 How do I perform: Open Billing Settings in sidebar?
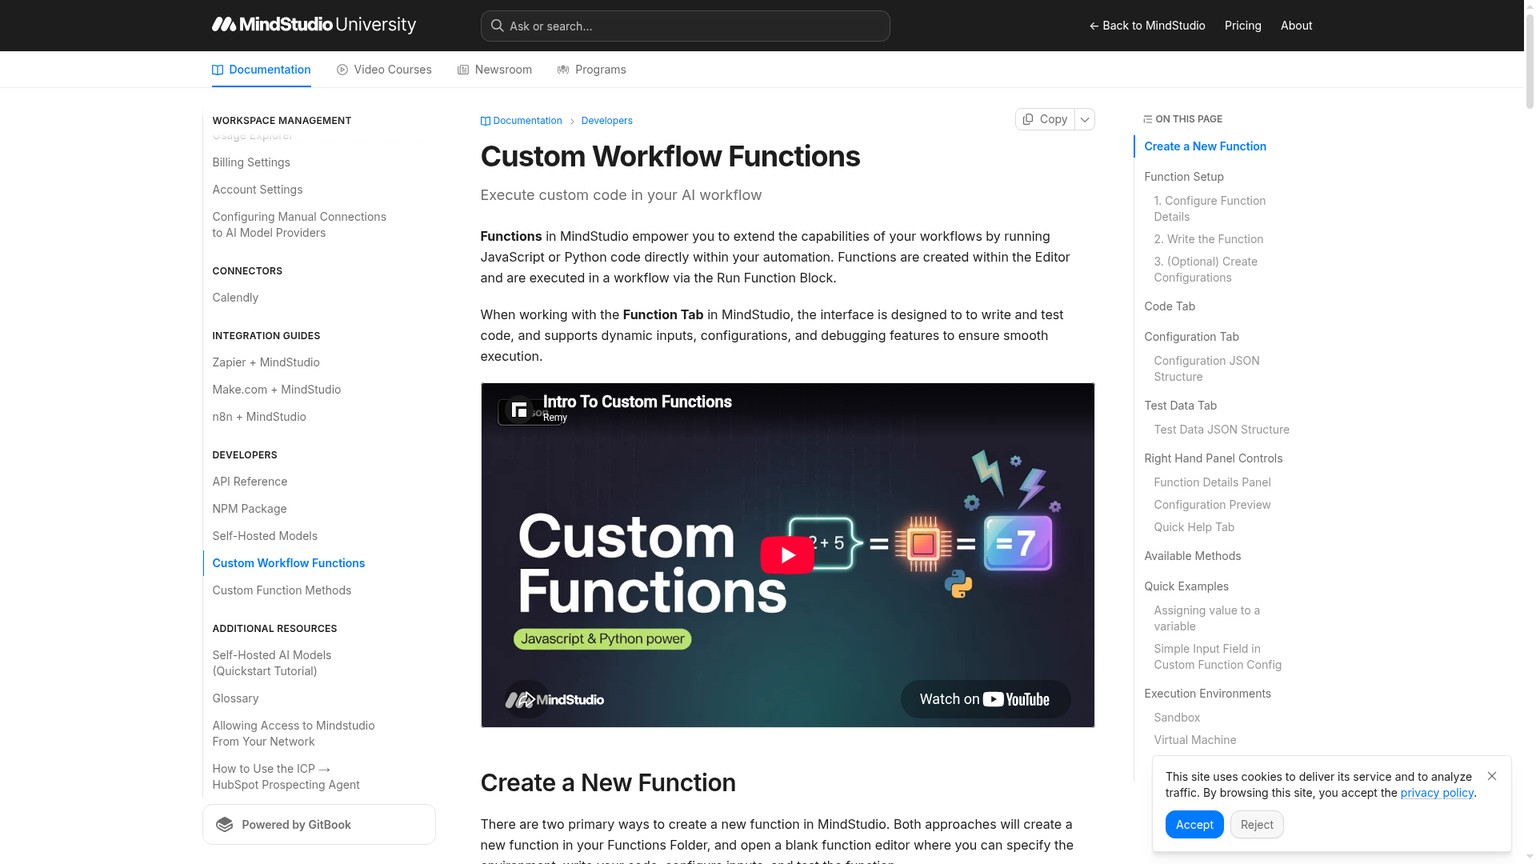tap(251, 163)
